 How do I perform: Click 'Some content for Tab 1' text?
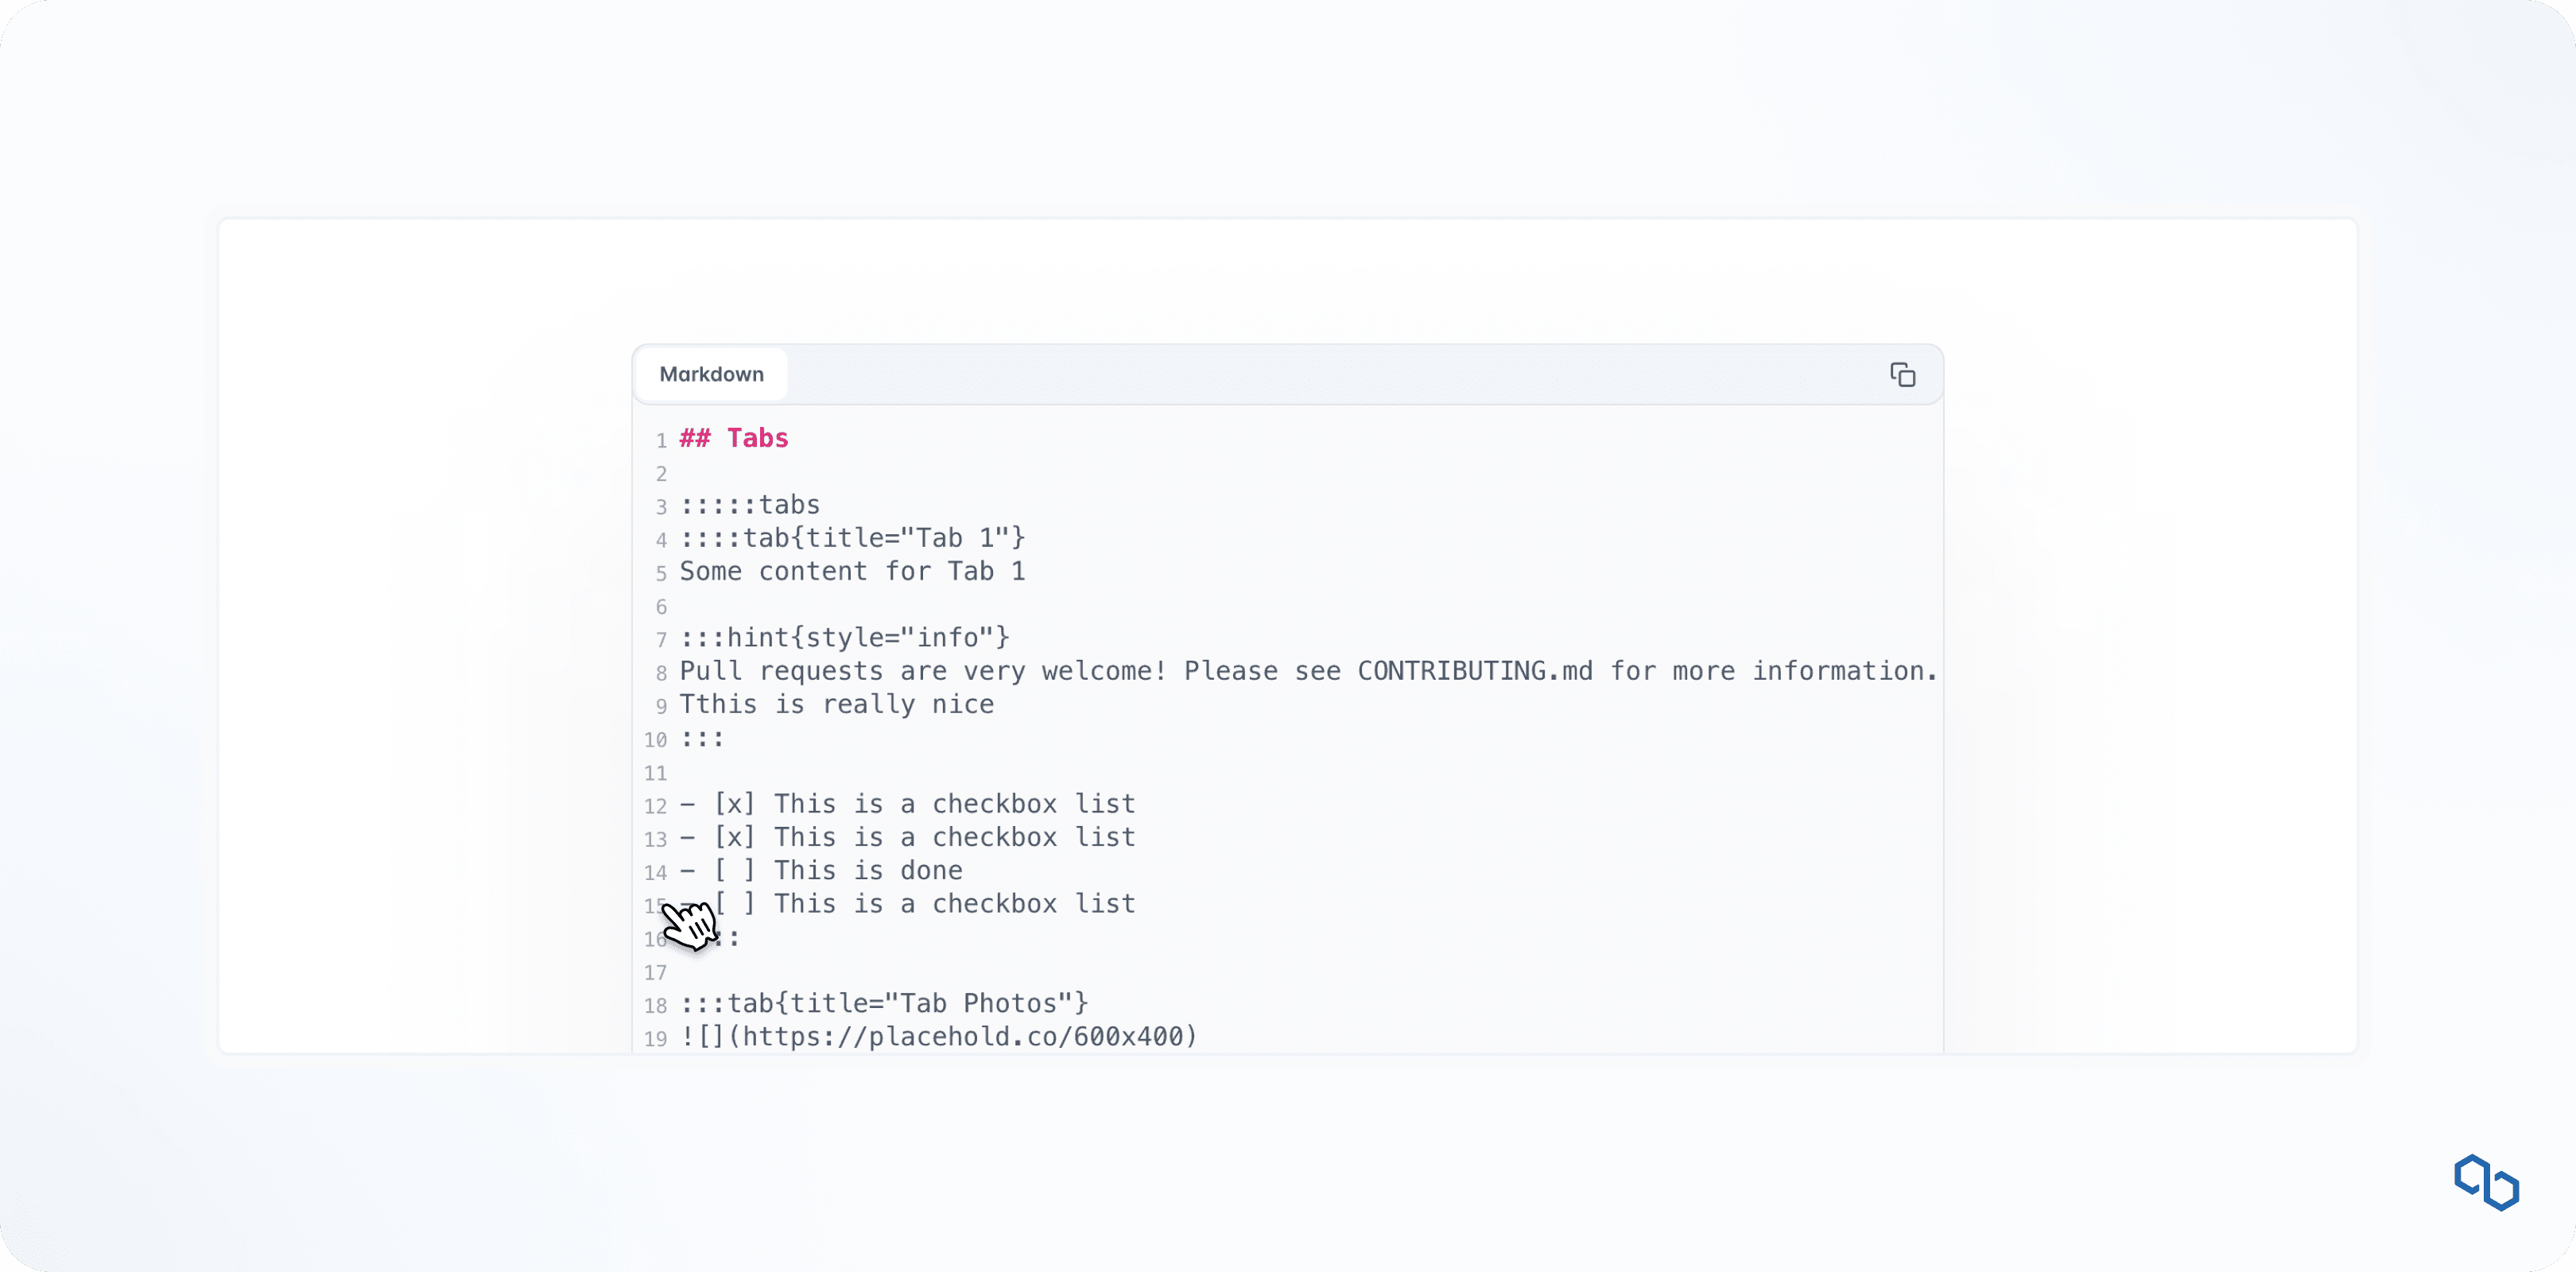[x=852, y=571]
